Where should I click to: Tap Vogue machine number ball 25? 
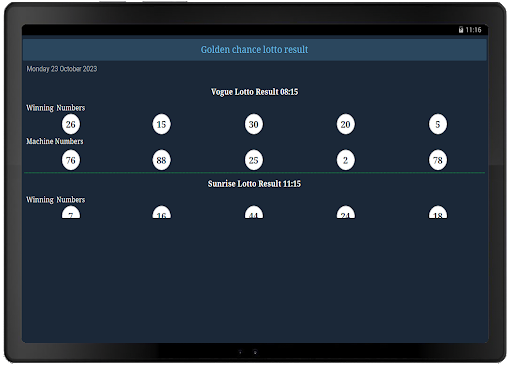tap(254, 160)
